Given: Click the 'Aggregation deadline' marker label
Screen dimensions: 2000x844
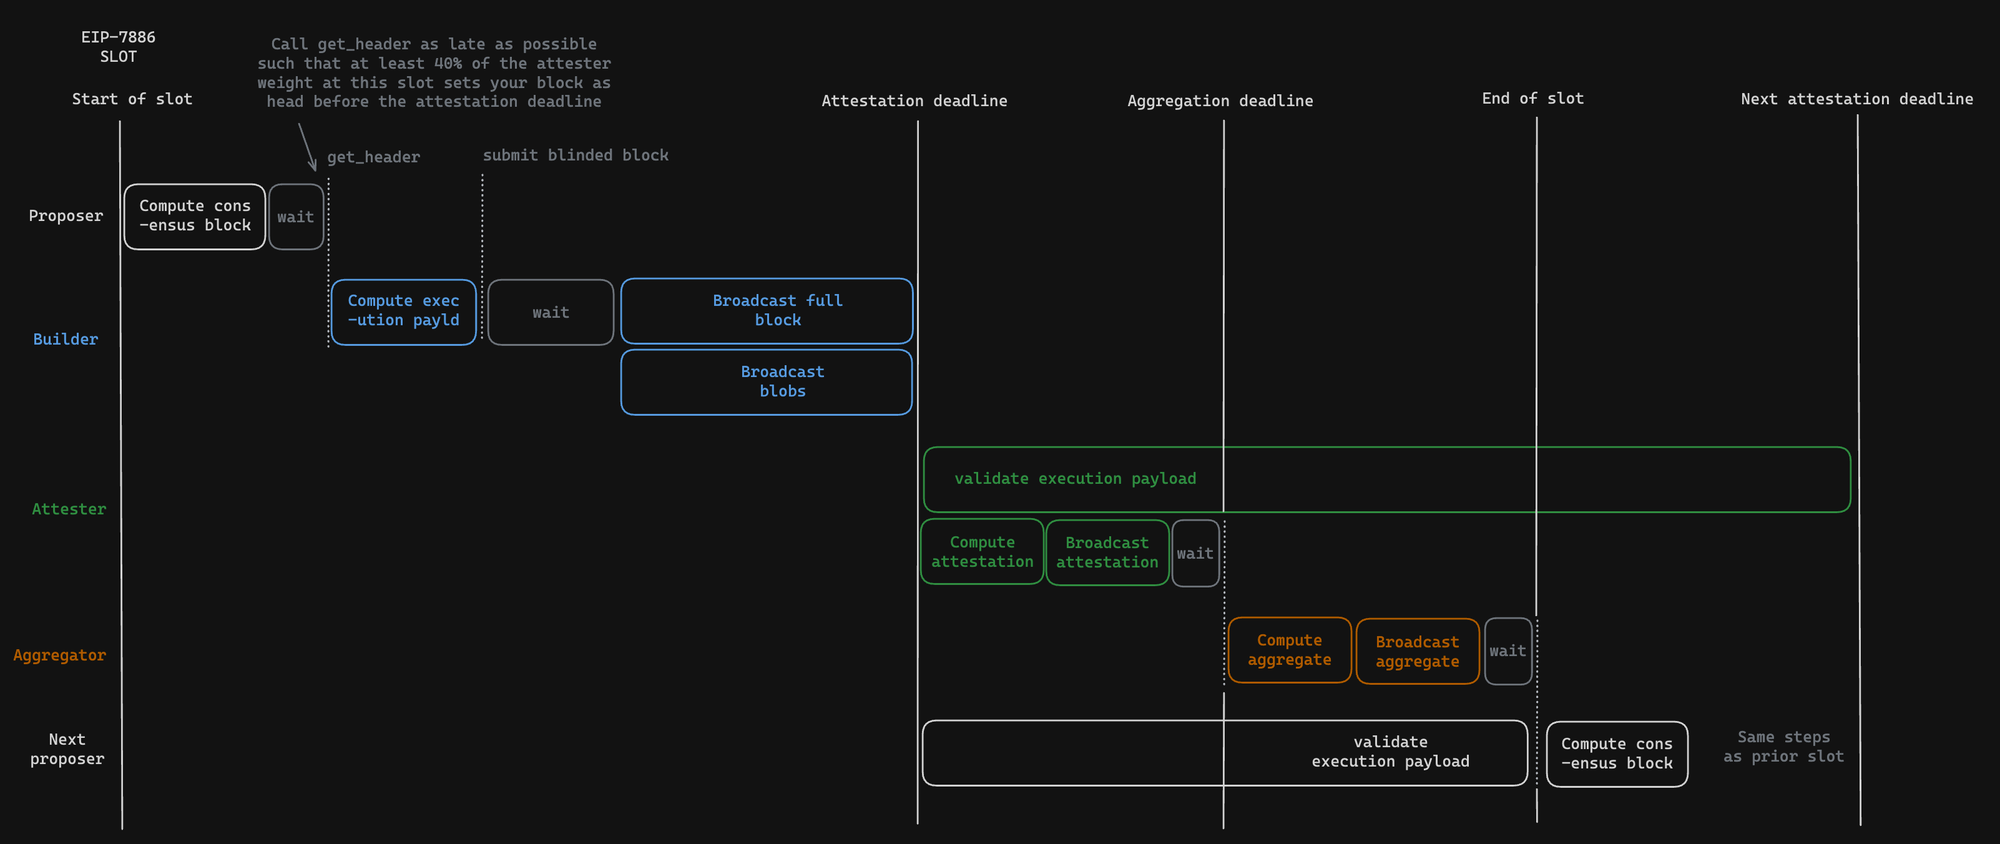Looking at the screenshot, I should pyautogui.click(x=1220, y=100).
